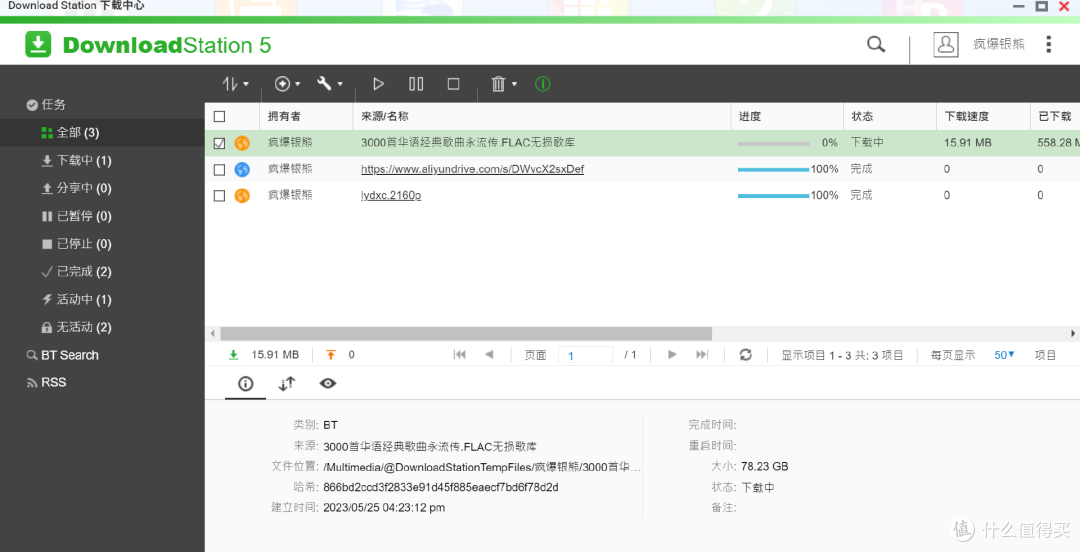Click the orange upload speed arrow icon

coord(331,354)
